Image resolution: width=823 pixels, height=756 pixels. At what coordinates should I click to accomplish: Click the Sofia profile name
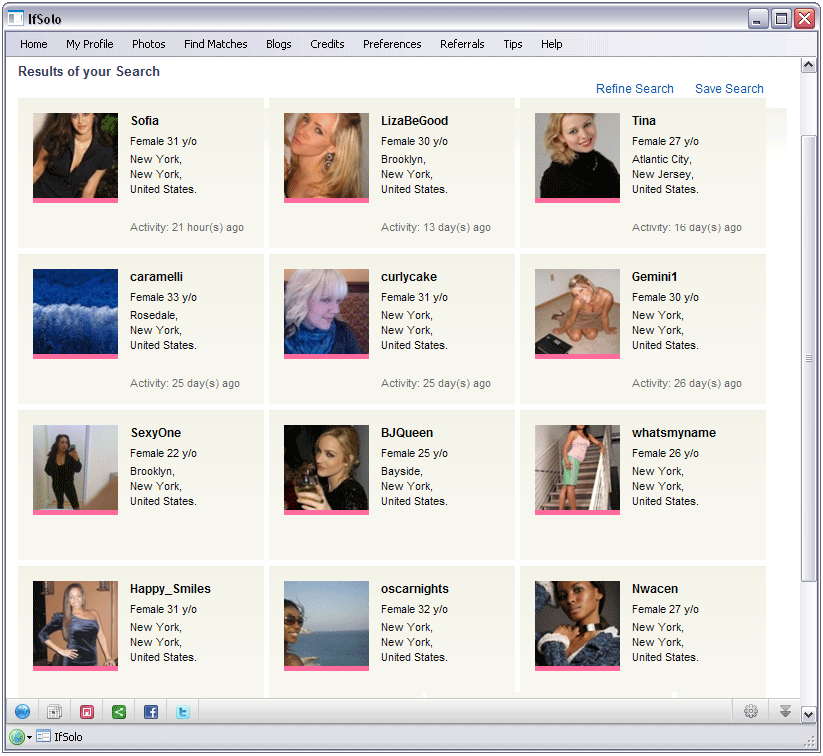coord(145,121)
